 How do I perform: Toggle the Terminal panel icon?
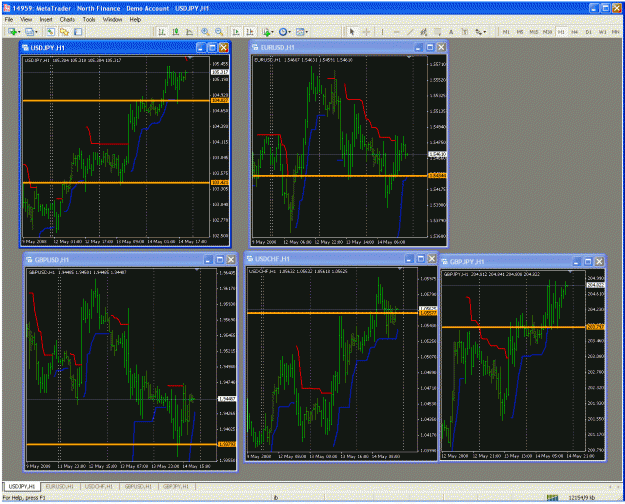pyautogui.click(x=78, y=32)
